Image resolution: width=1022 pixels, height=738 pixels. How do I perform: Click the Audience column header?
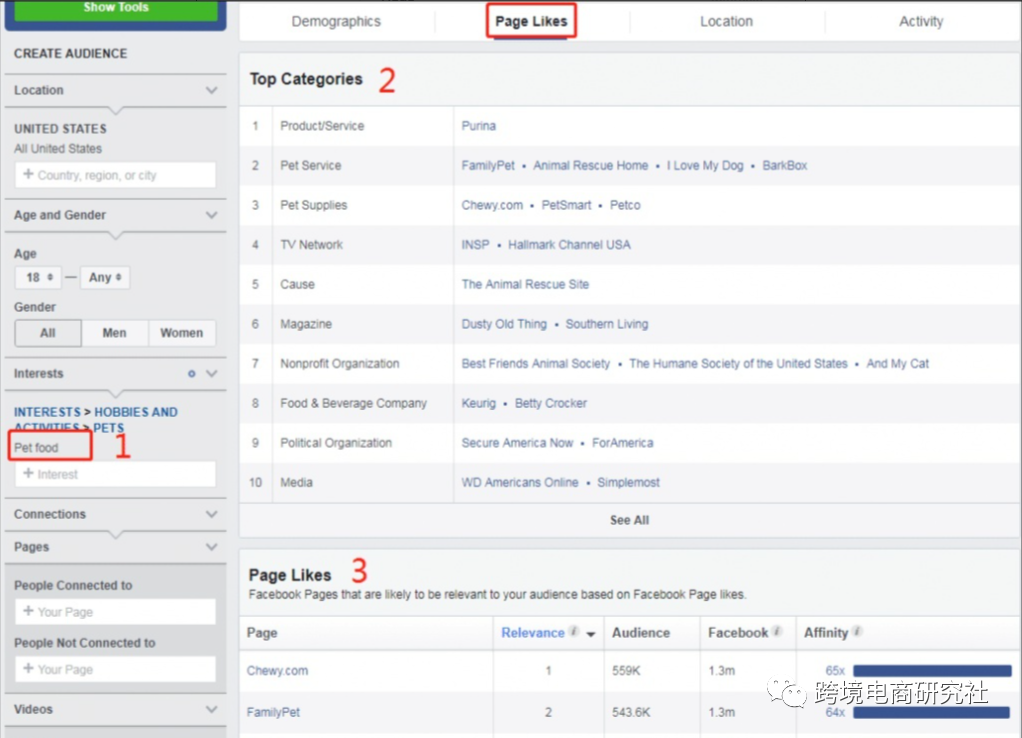(641, 633)
